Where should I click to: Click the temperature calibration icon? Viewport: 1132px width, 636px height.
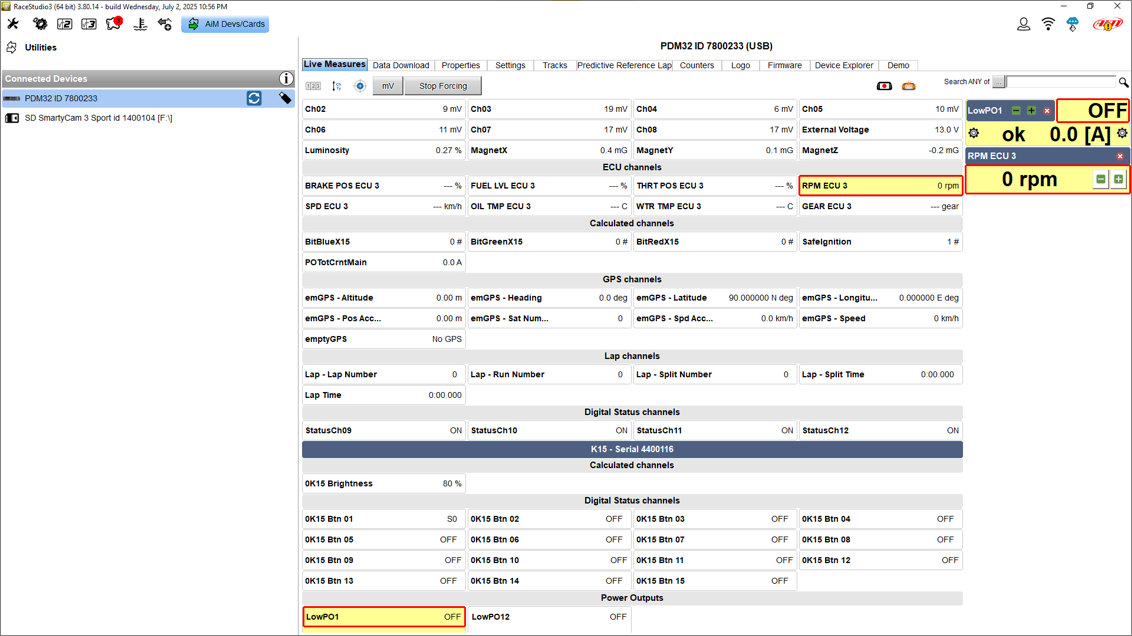point(140,24)
